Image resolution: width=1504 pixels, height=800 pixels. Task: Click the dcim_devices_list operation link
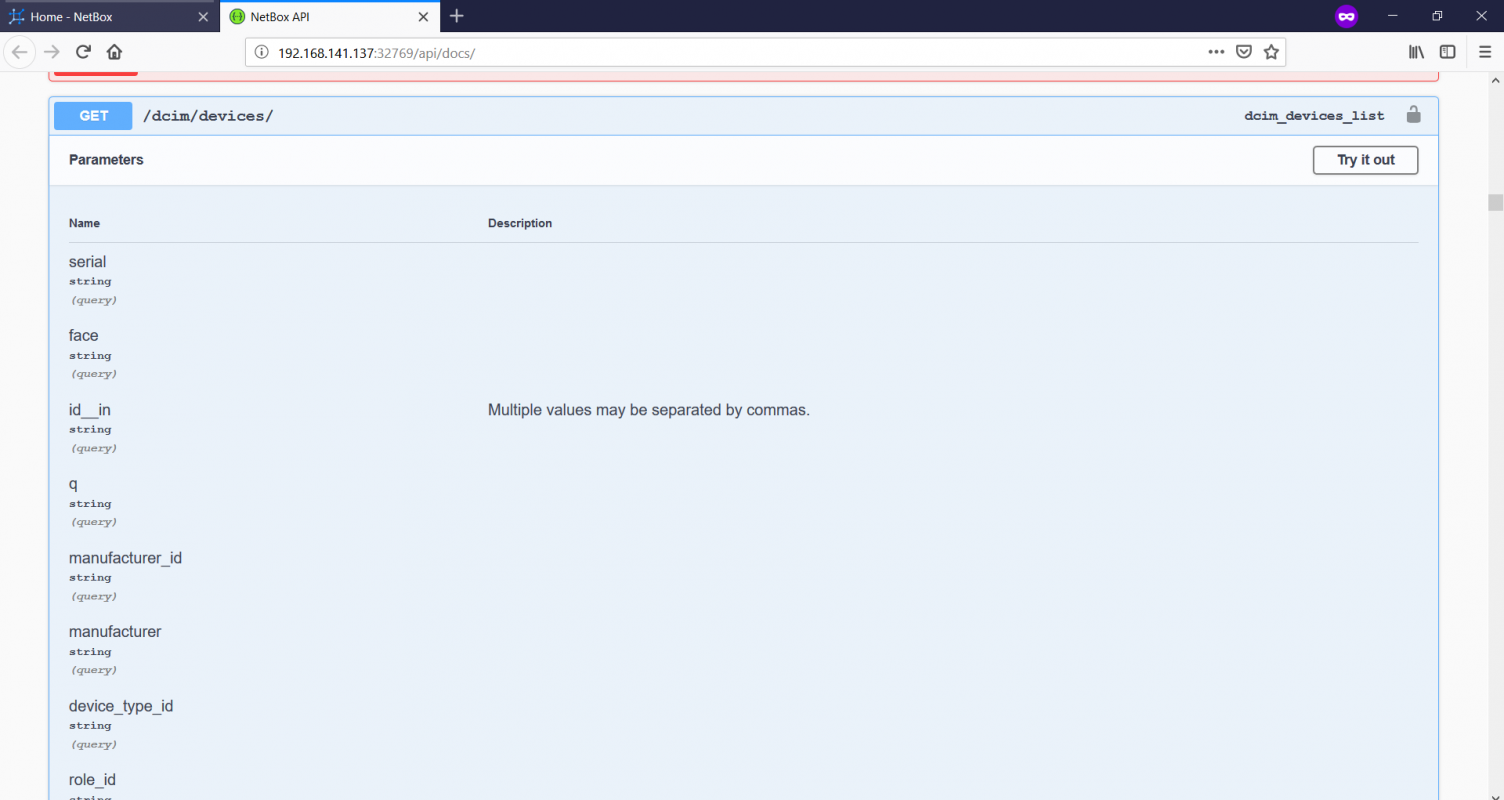click(x=1314, y=115)
